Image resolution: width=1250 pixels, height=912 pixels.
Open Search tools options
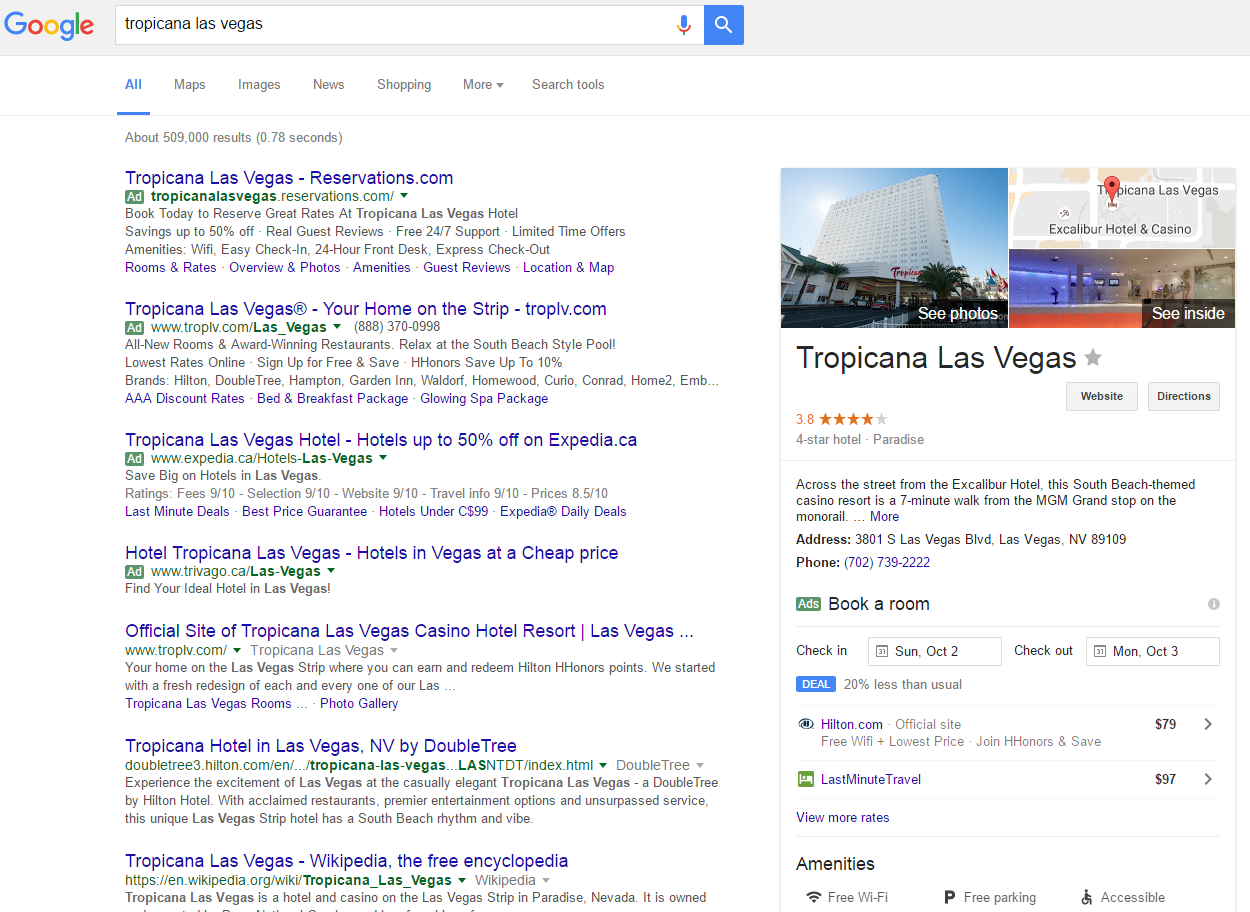tap(568, 85)
